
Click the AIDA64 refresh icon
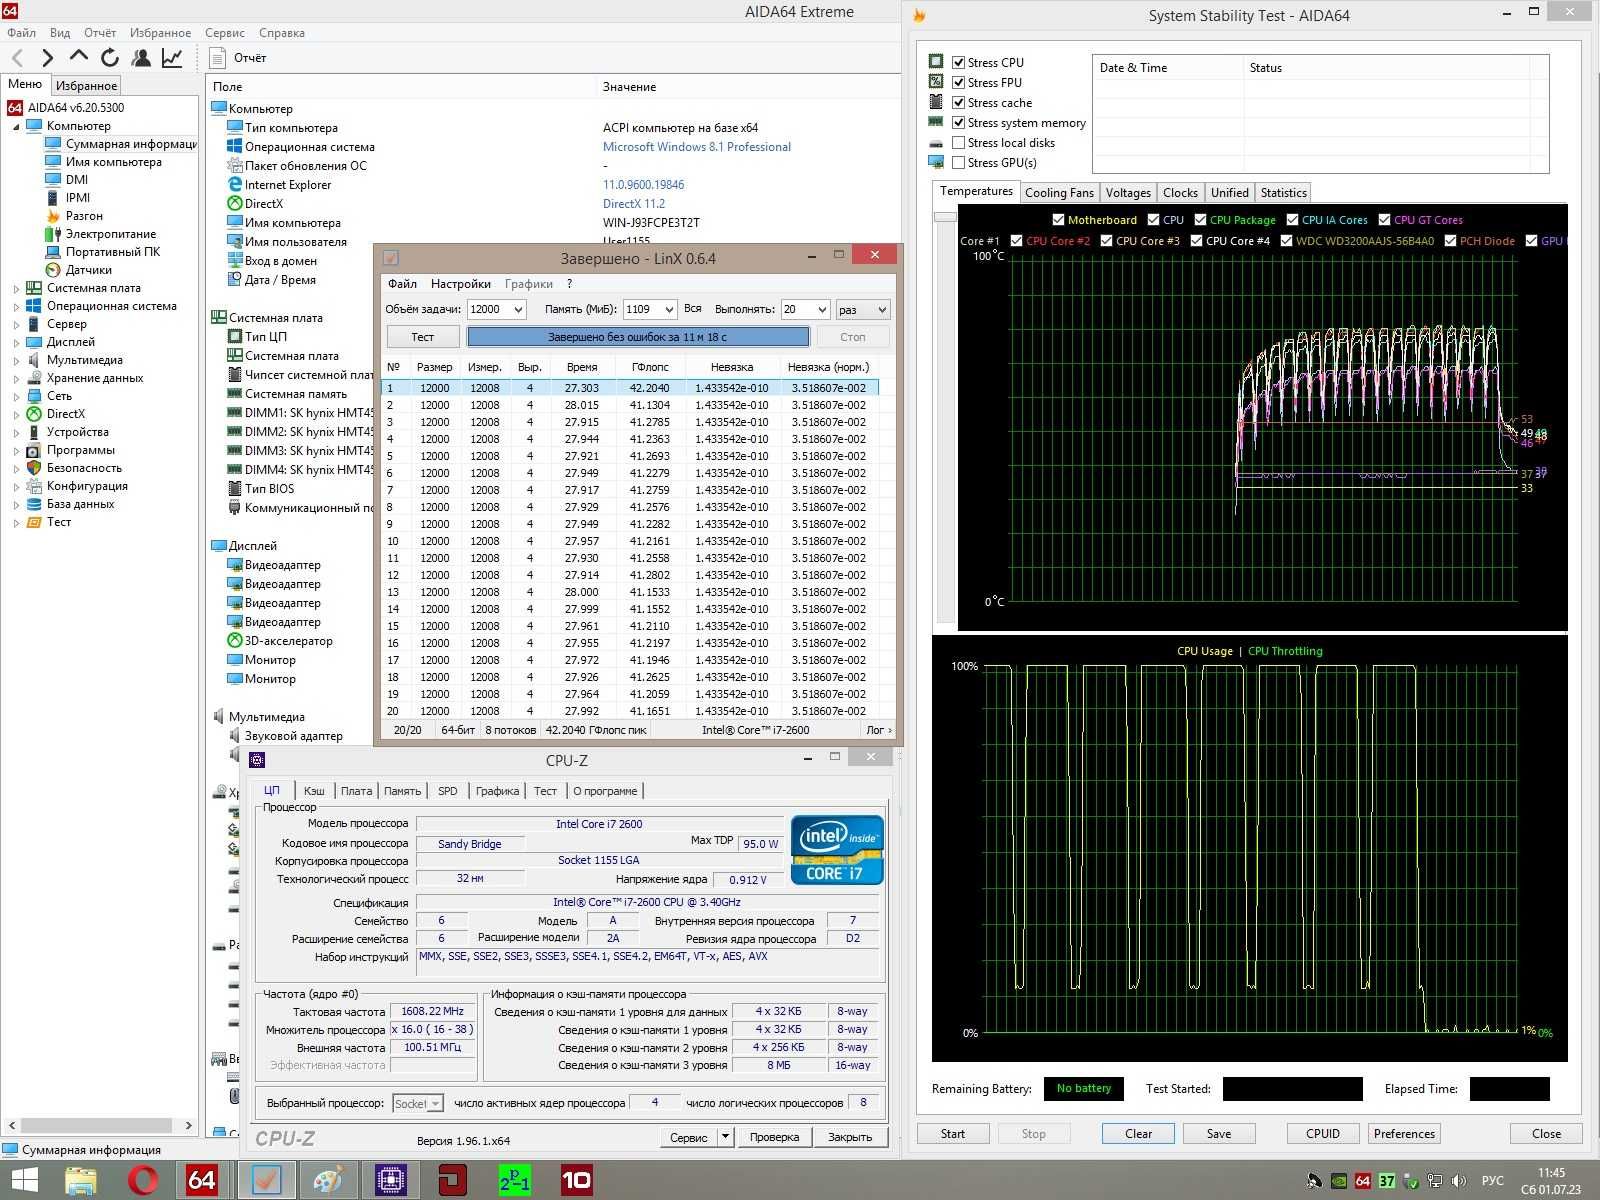pyautogui.click(x=109, y=58)
